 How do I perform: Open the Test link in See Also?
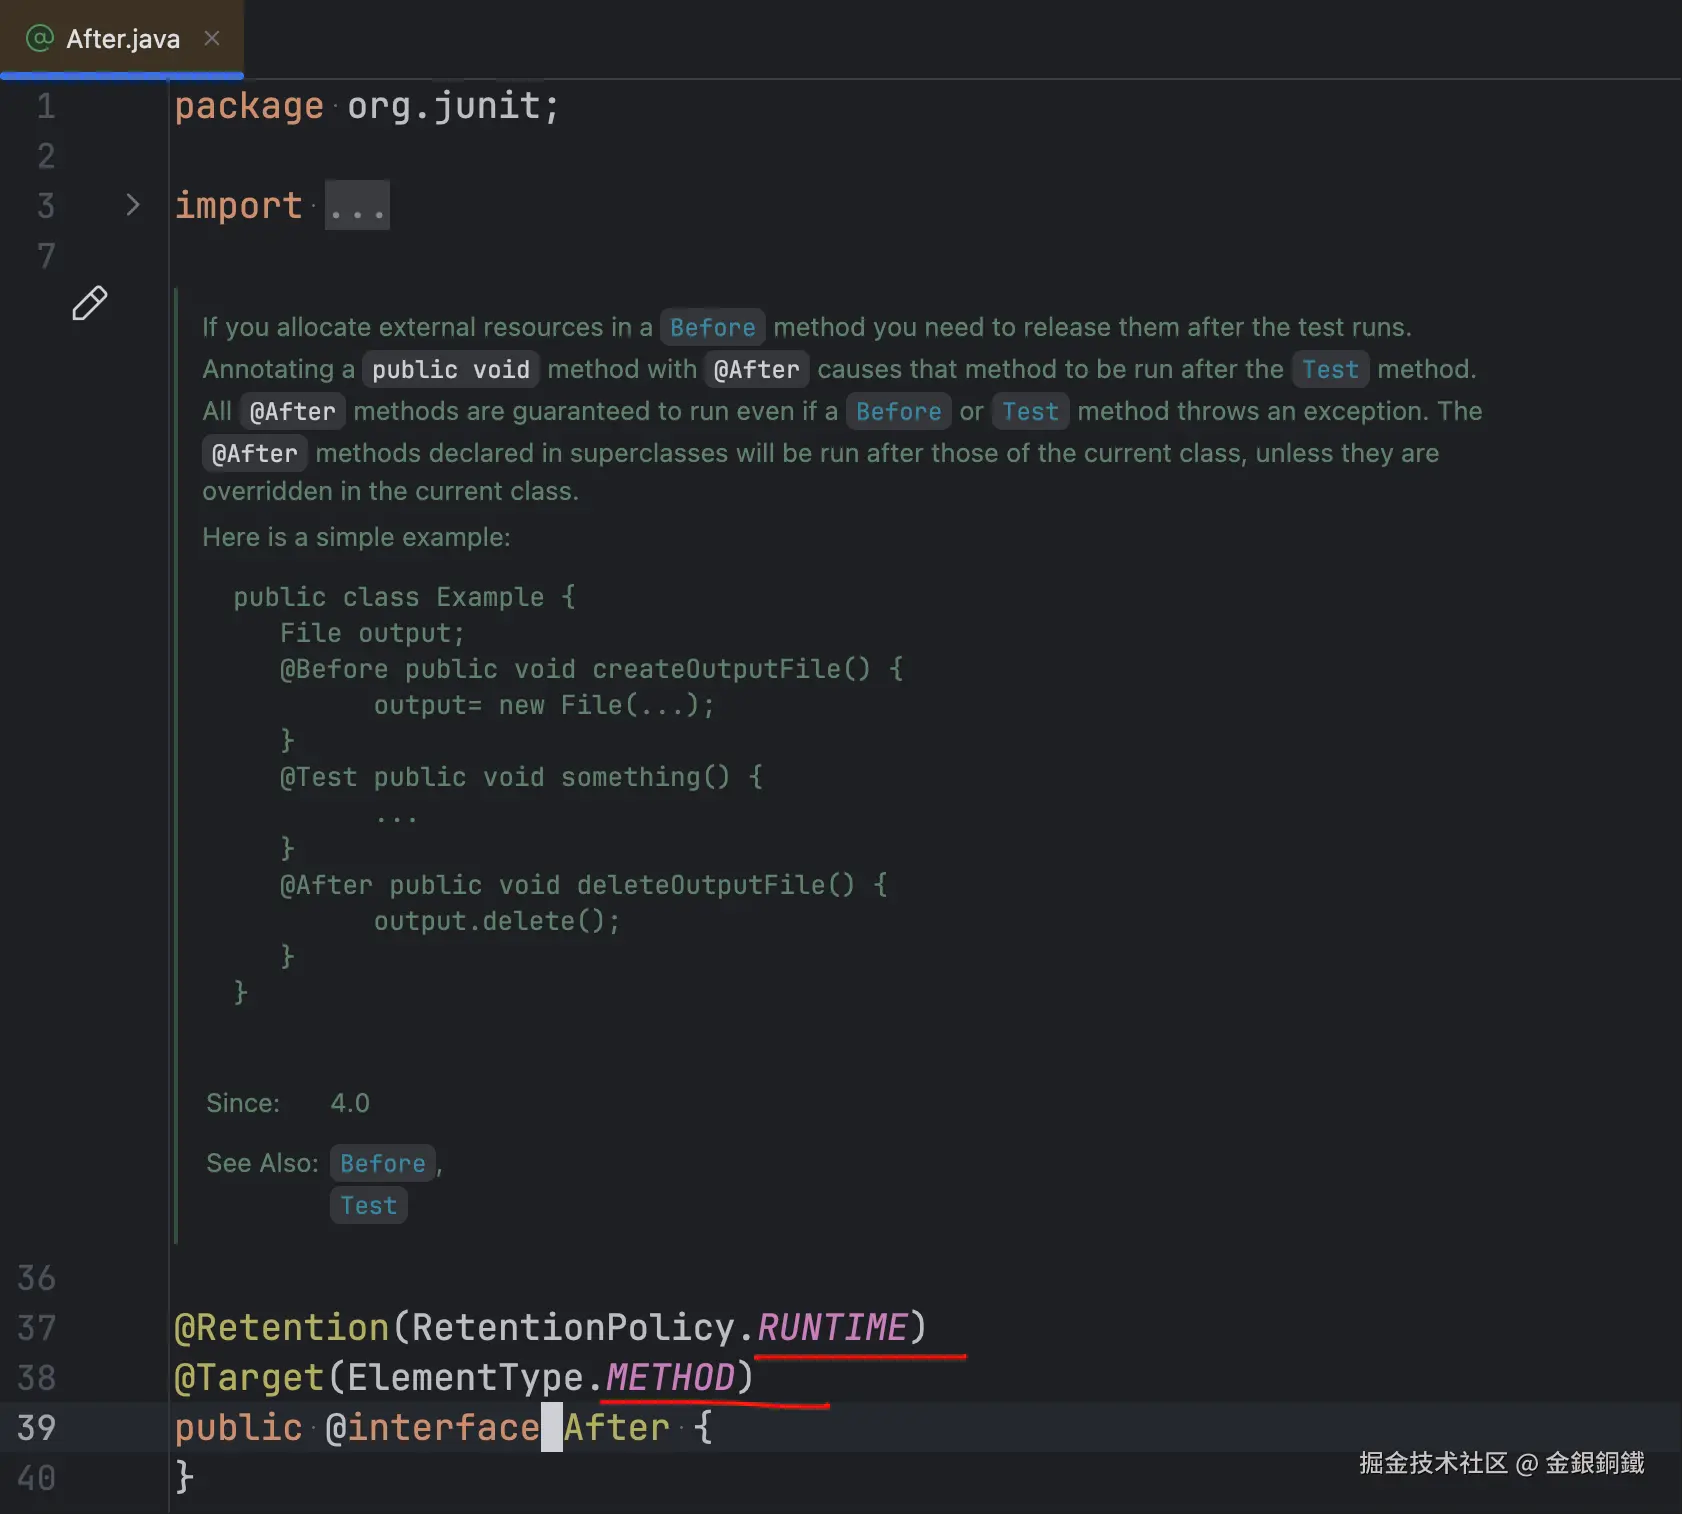click(368, 1205)
